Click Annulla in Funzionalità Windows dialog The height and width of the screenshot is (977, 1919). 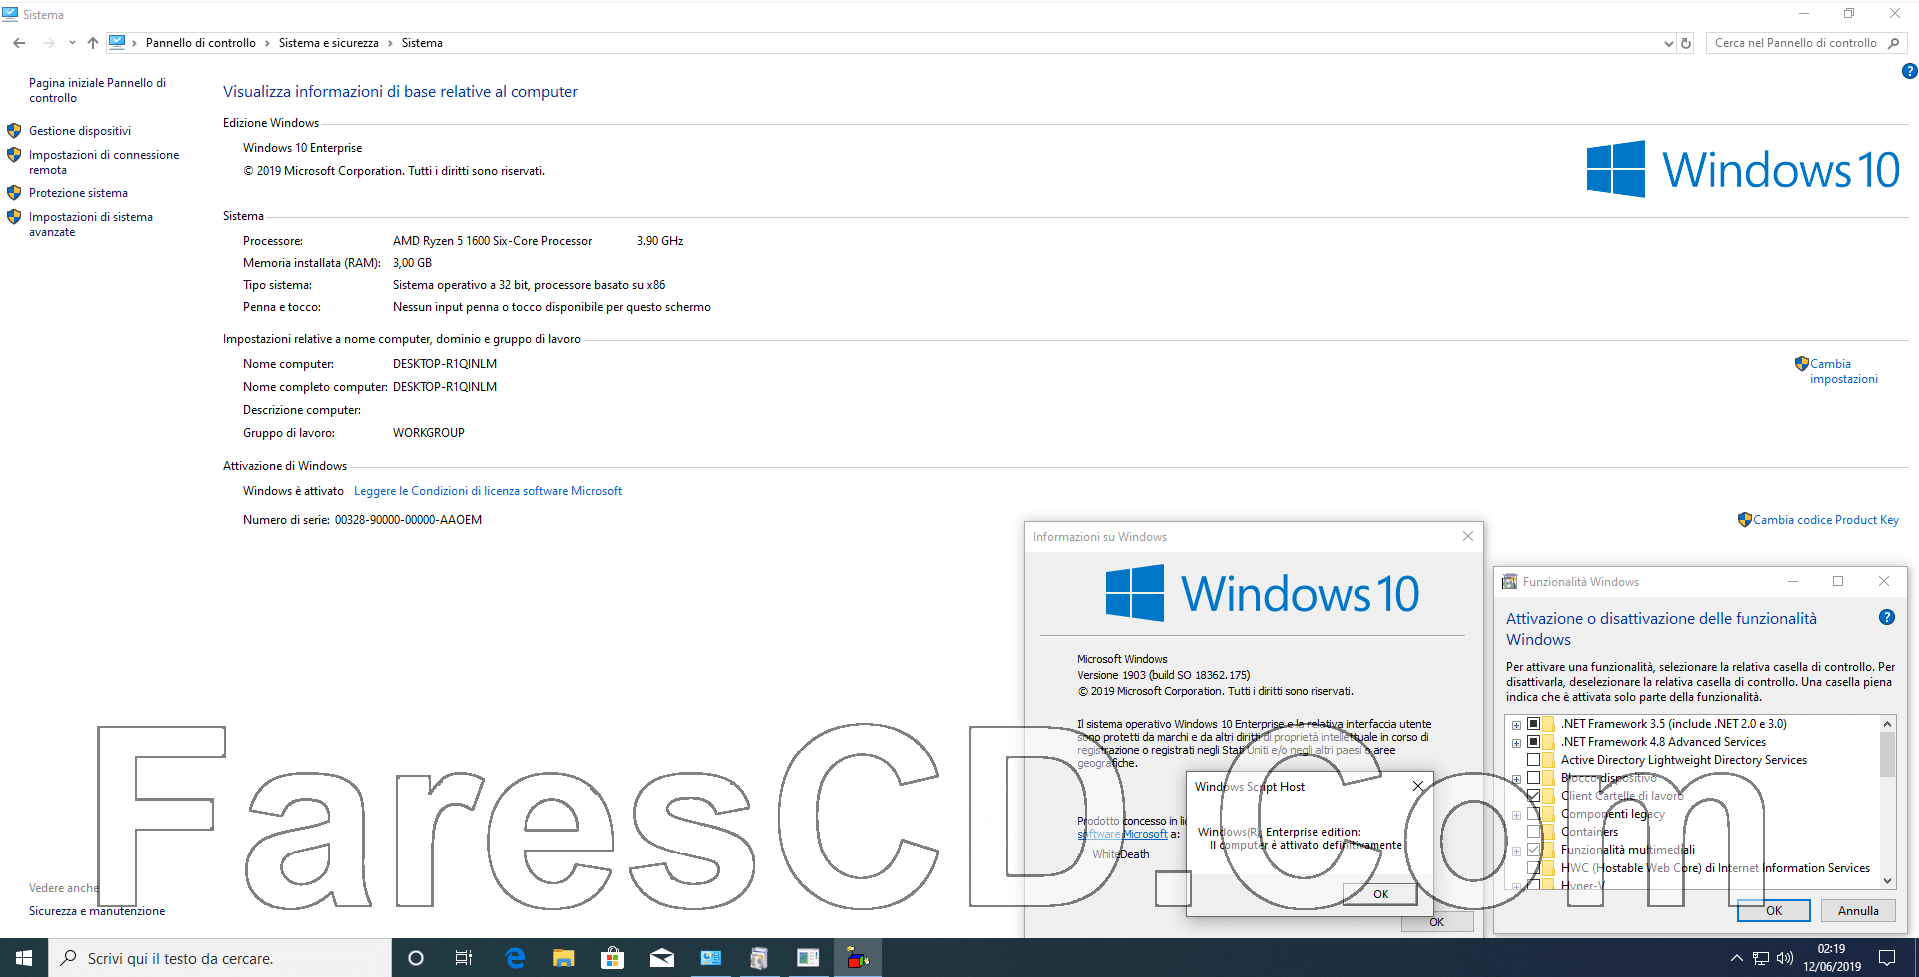click(x=1858, y=911)
